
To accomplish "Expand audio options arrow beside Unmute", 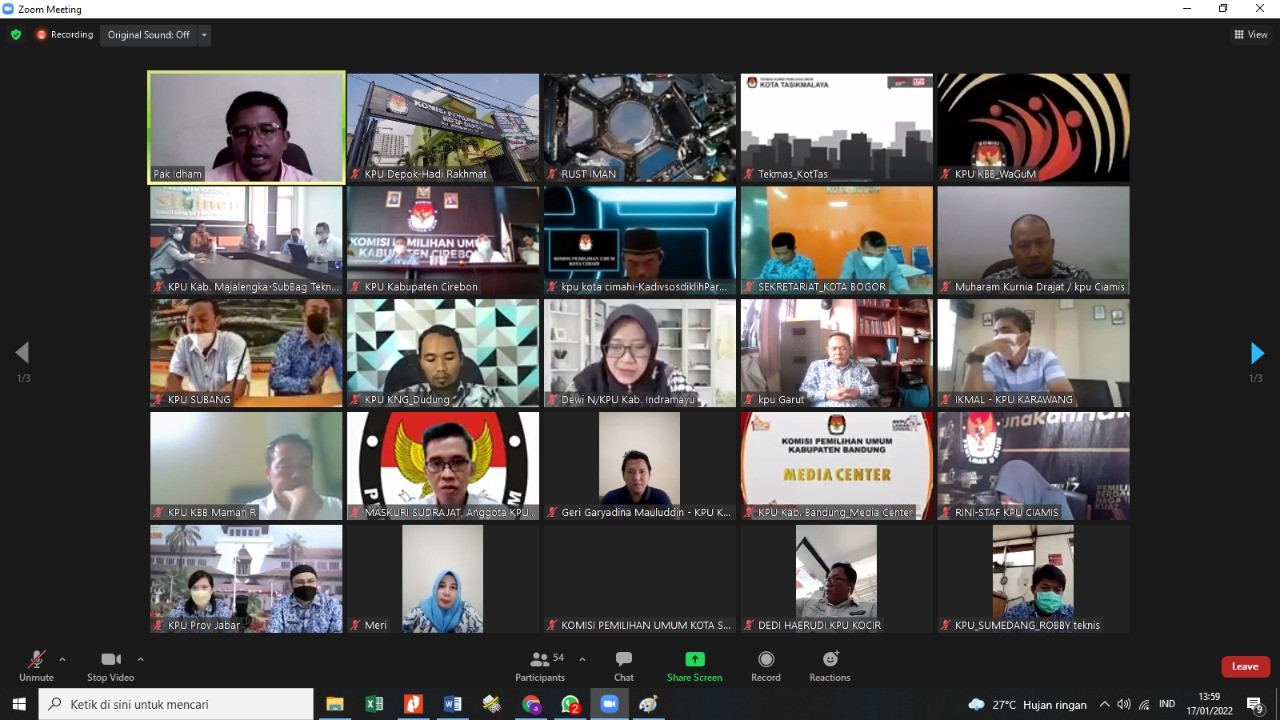I will [x=62, y=660].
